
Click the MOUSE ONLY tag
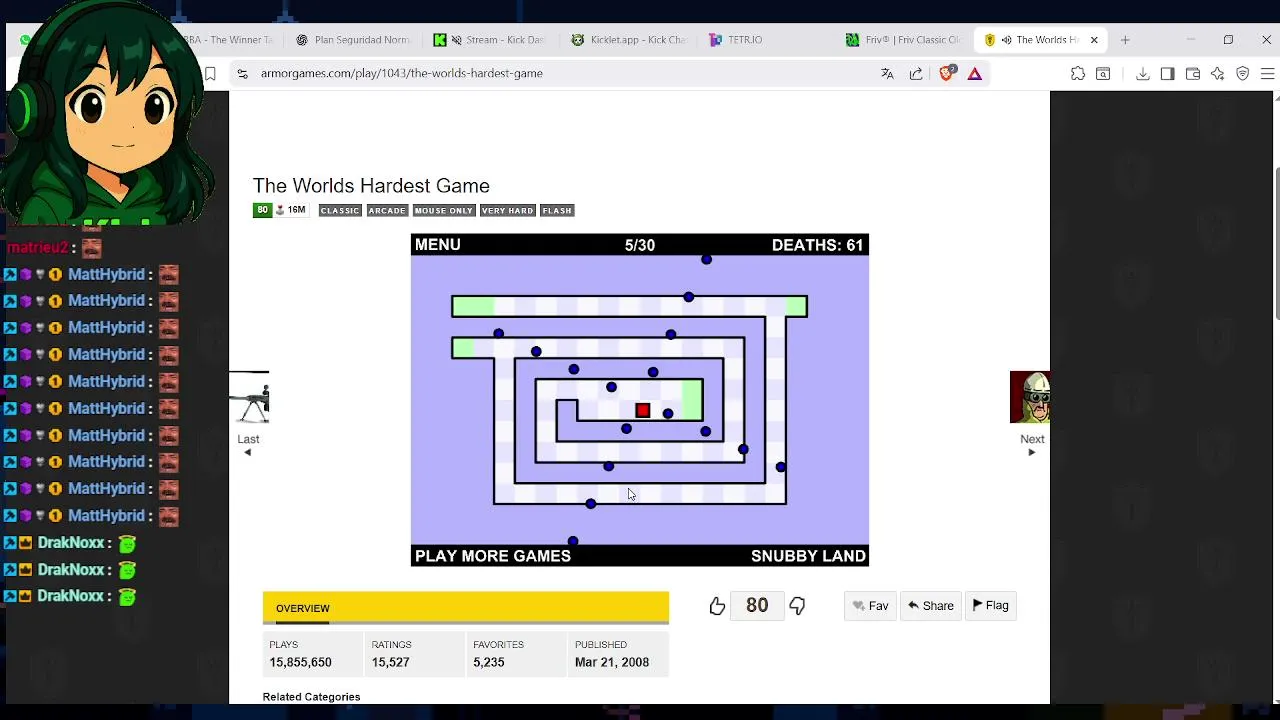tap(443, 210)
